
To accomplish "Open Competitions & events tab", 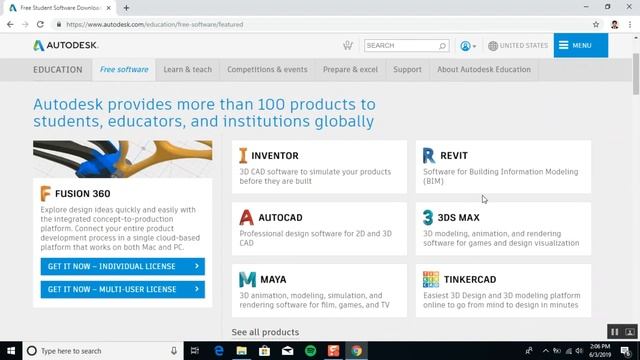I will [267, 69].
